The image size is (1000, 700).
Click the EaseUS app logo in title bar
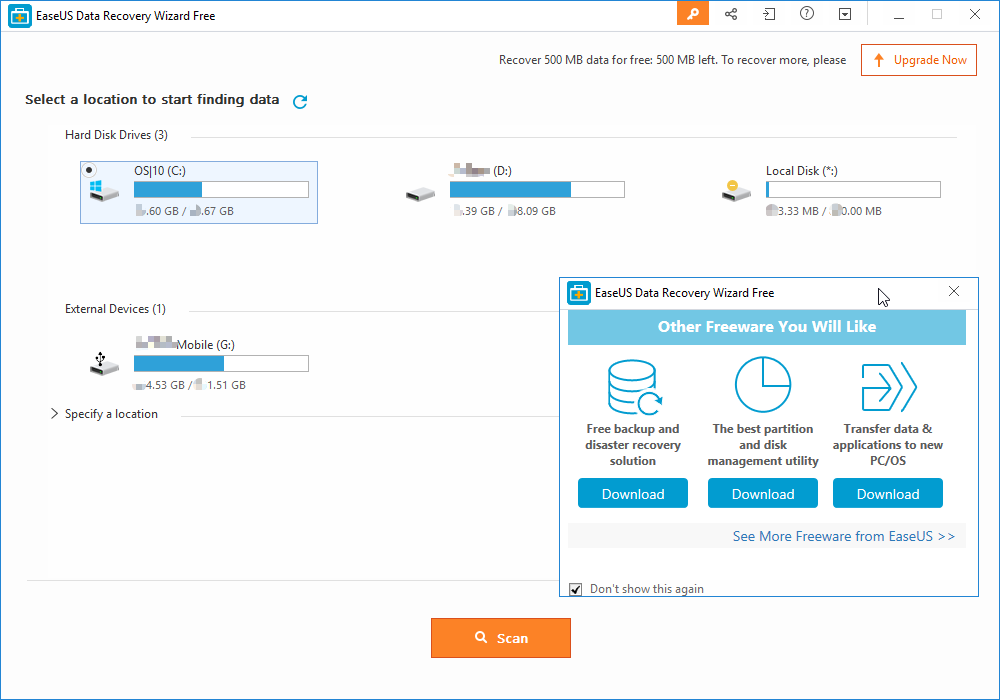20,16
